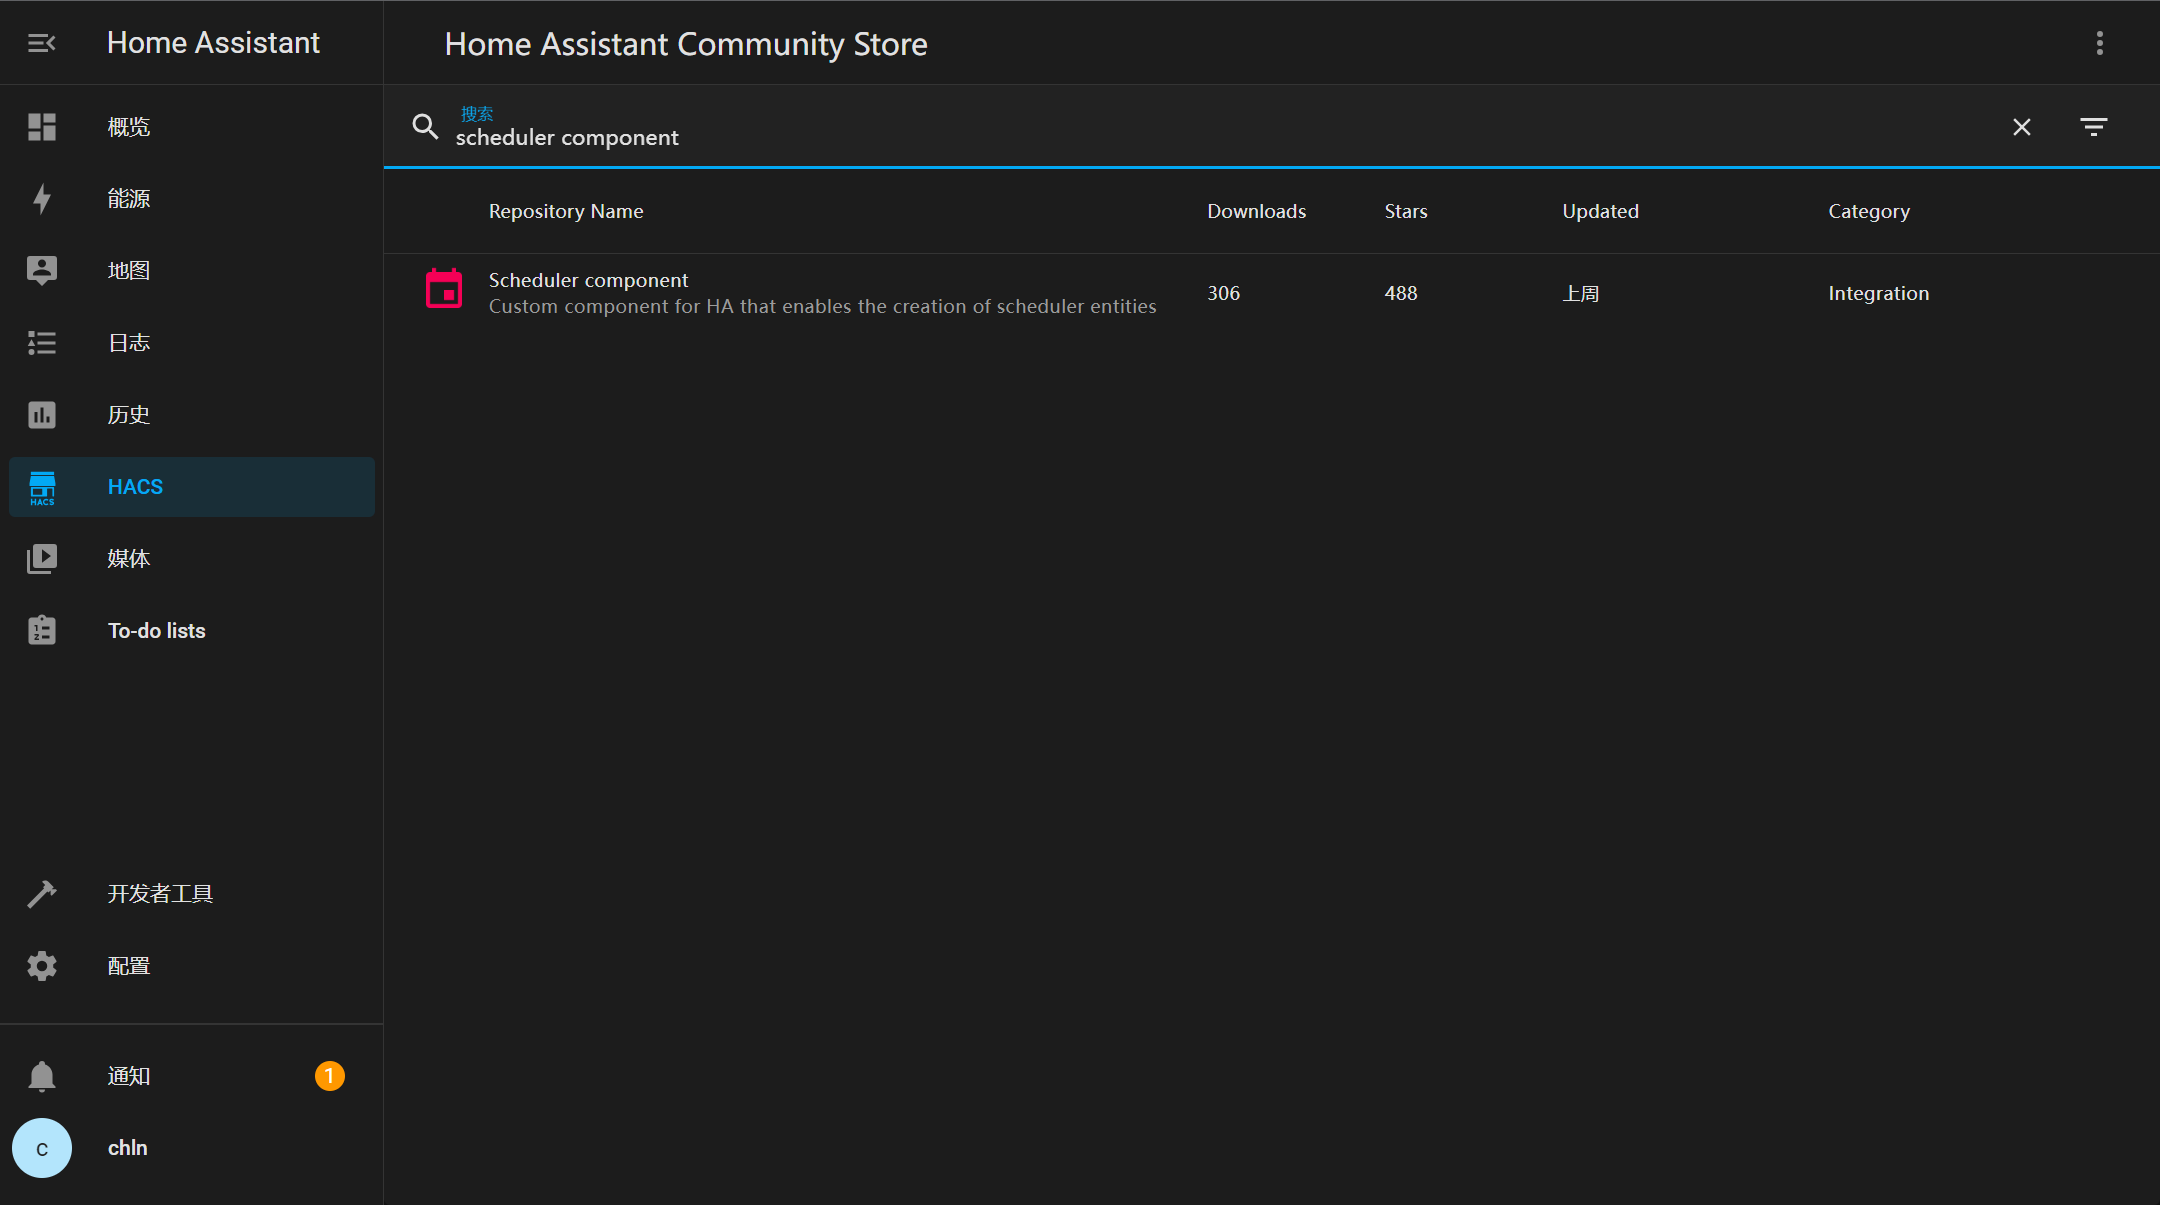Viewport: 2160px width, 1205px height.
Task: Click the chln user avatar
Action: point(42,1148)
